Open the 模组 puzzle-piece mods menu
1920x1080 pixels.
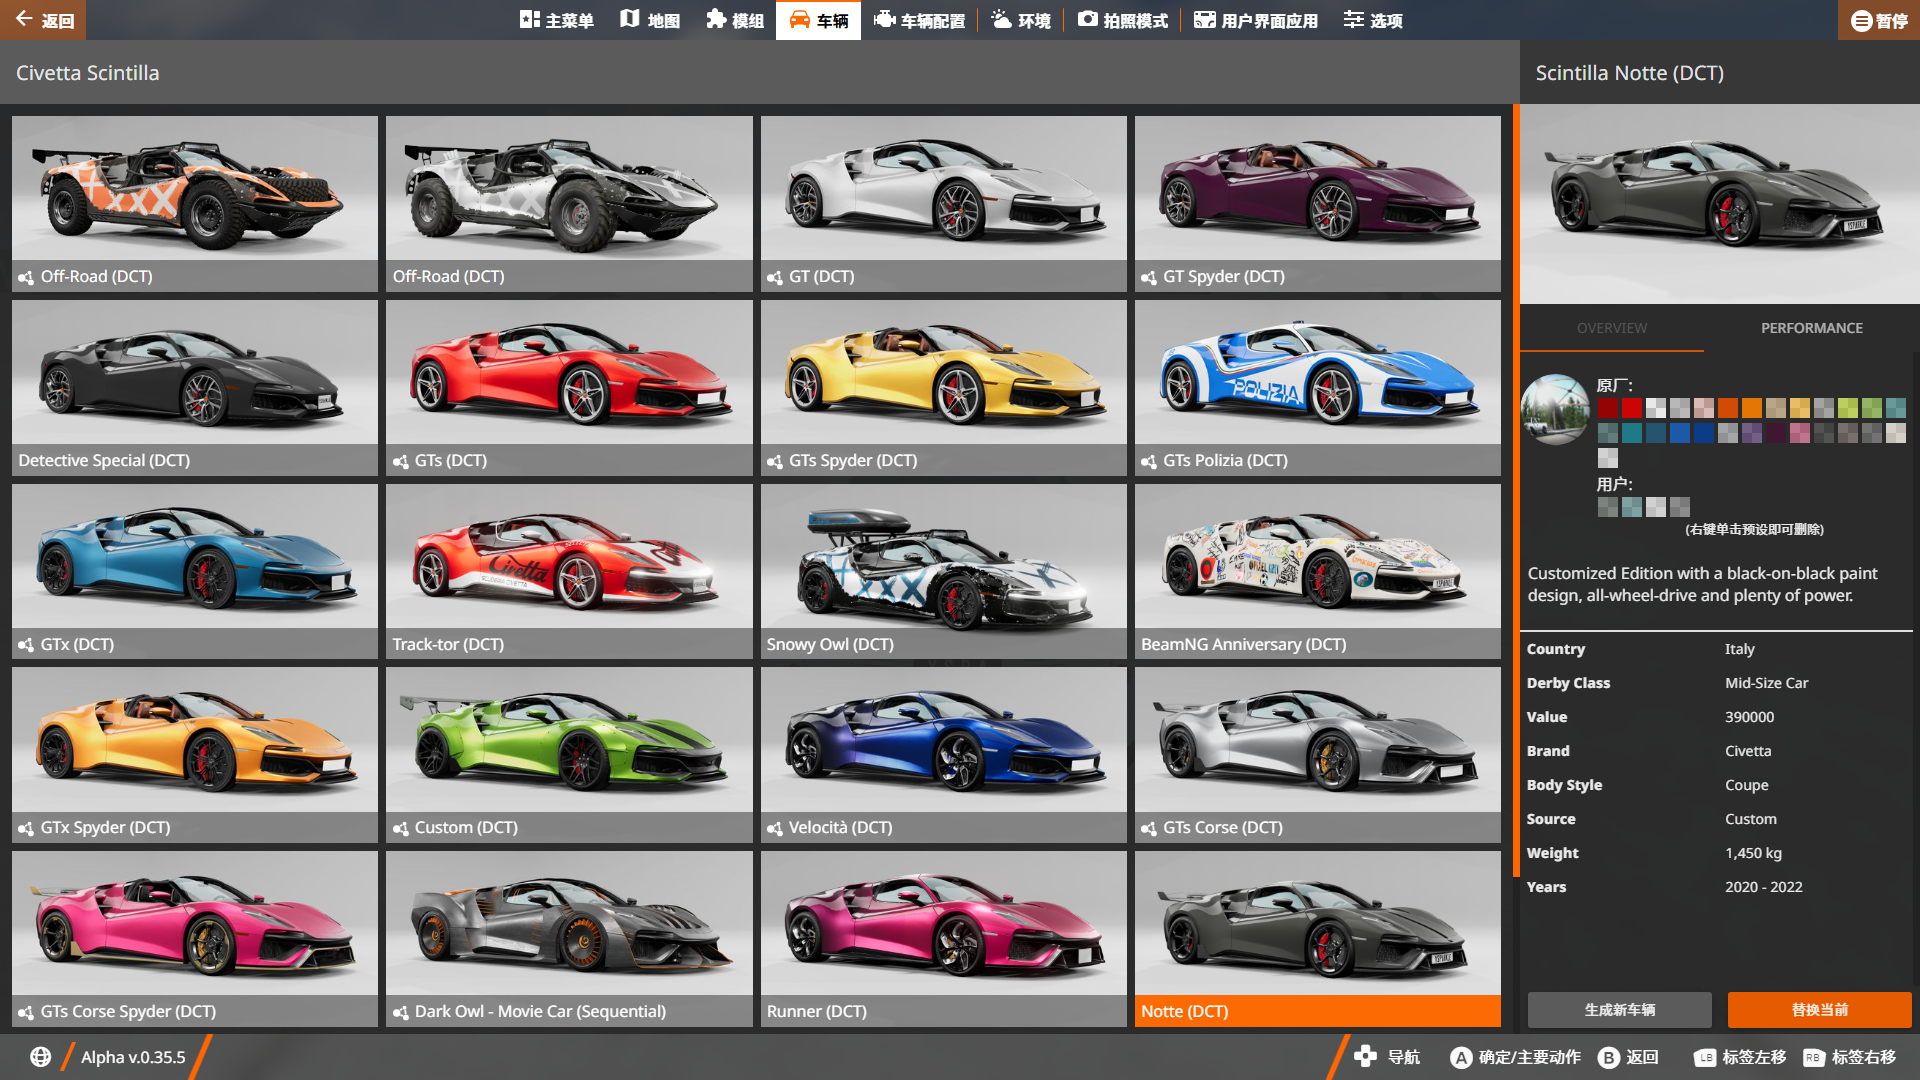tap(715, 19)
